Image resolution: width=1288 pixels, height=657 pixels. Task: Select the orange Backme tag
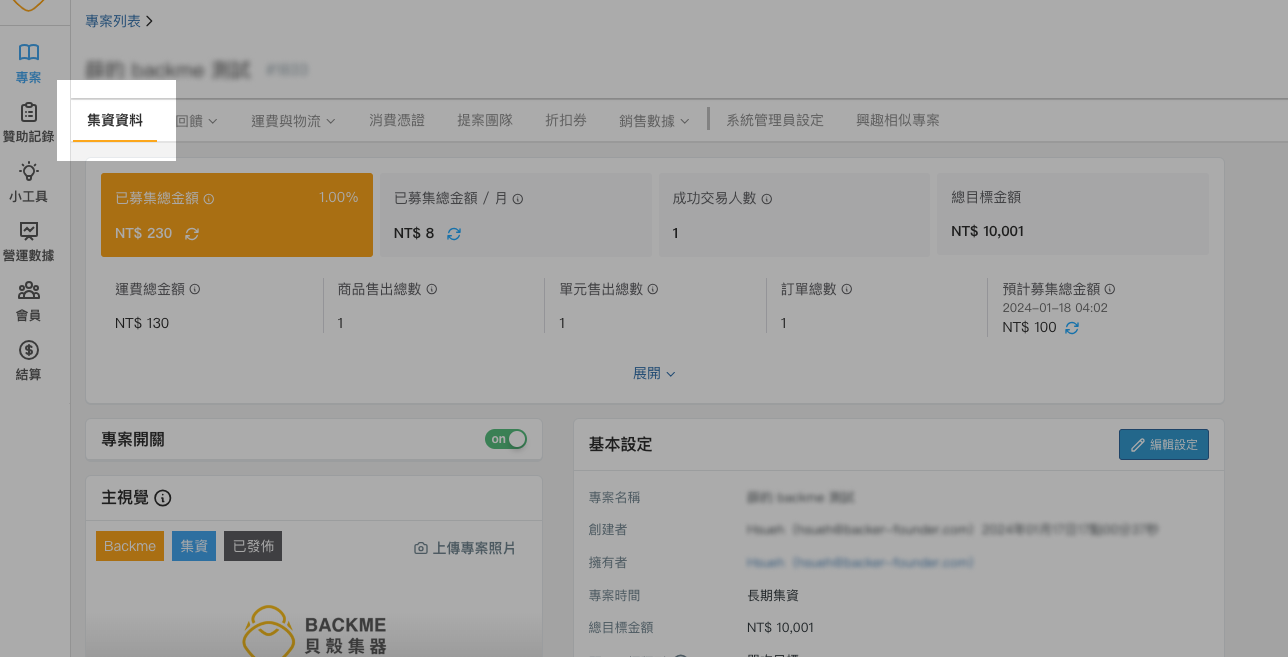coord(130,546)
